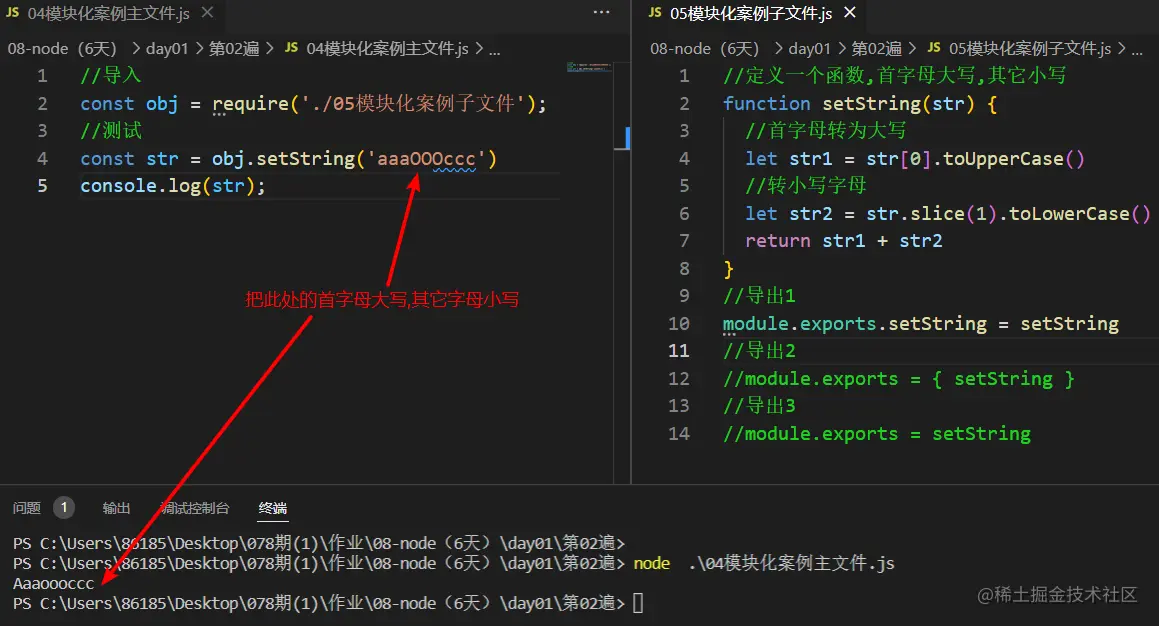Screen dimensions: 1159x626
Task: Click toUpperCase() call on line 4
Action: click(1013, 159)
